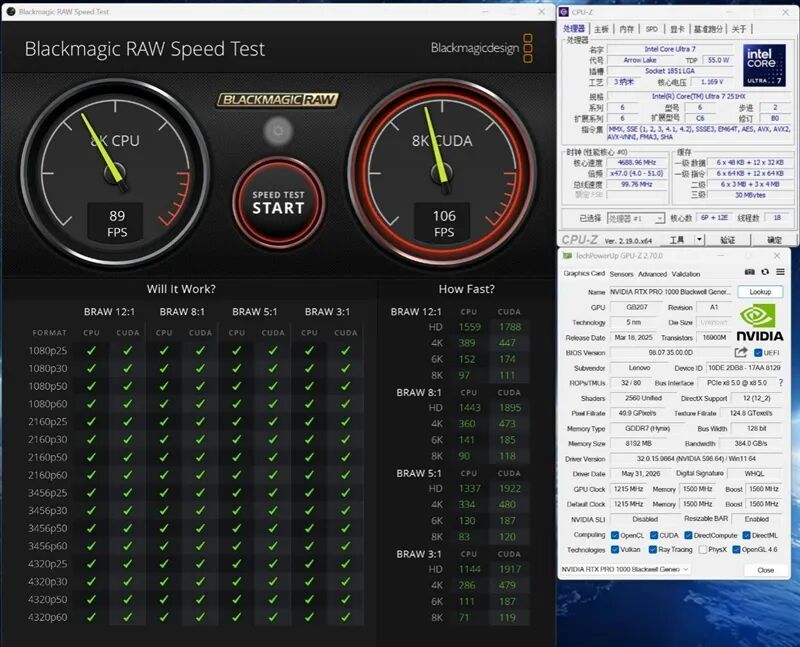This screenshot has width=800, height=647.
Task: Click the 1559 HD CPU result value
Action: (x=469, y=327)
